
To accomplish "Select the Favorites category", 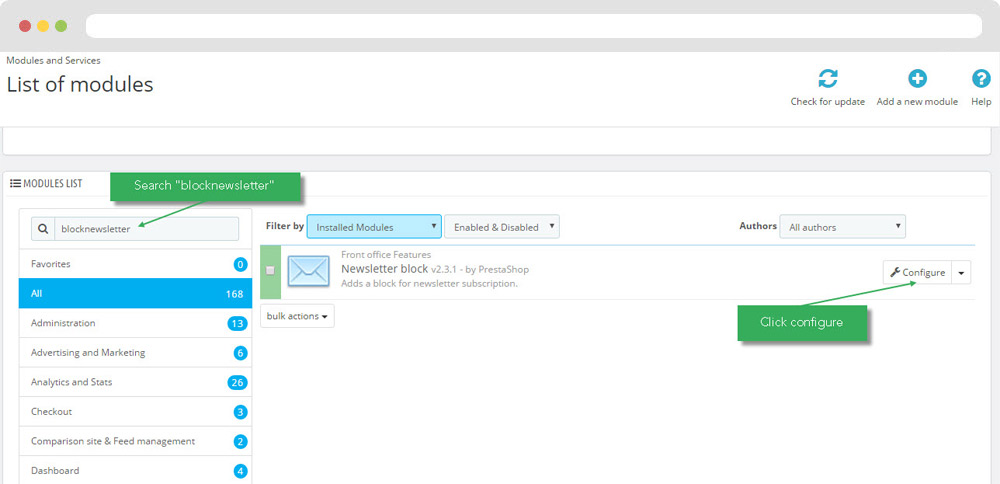I will point(135,264).
